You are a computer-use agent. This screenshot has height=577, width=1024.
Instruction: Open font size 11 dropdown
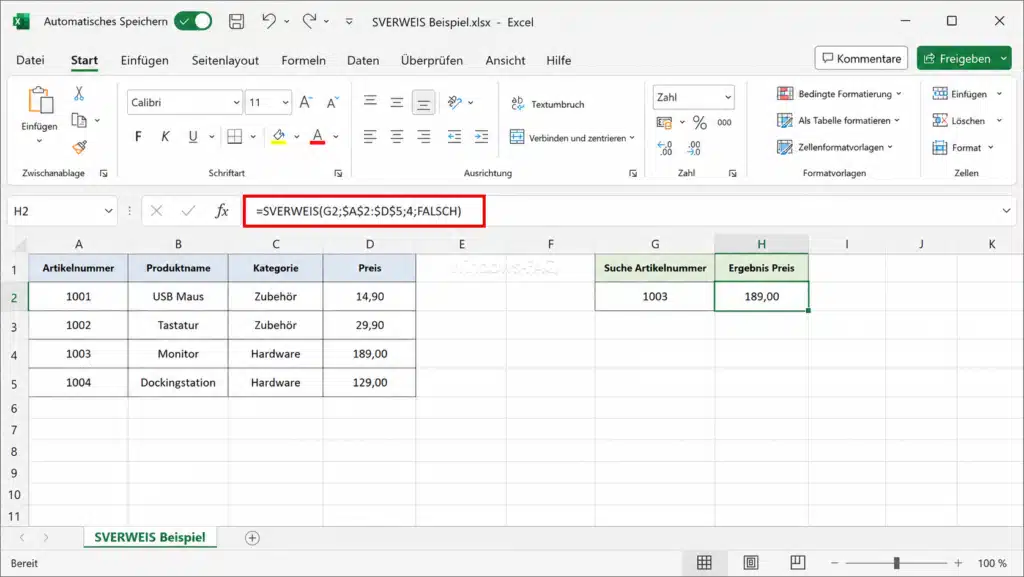pyautogui.click(x=285, y=102)
